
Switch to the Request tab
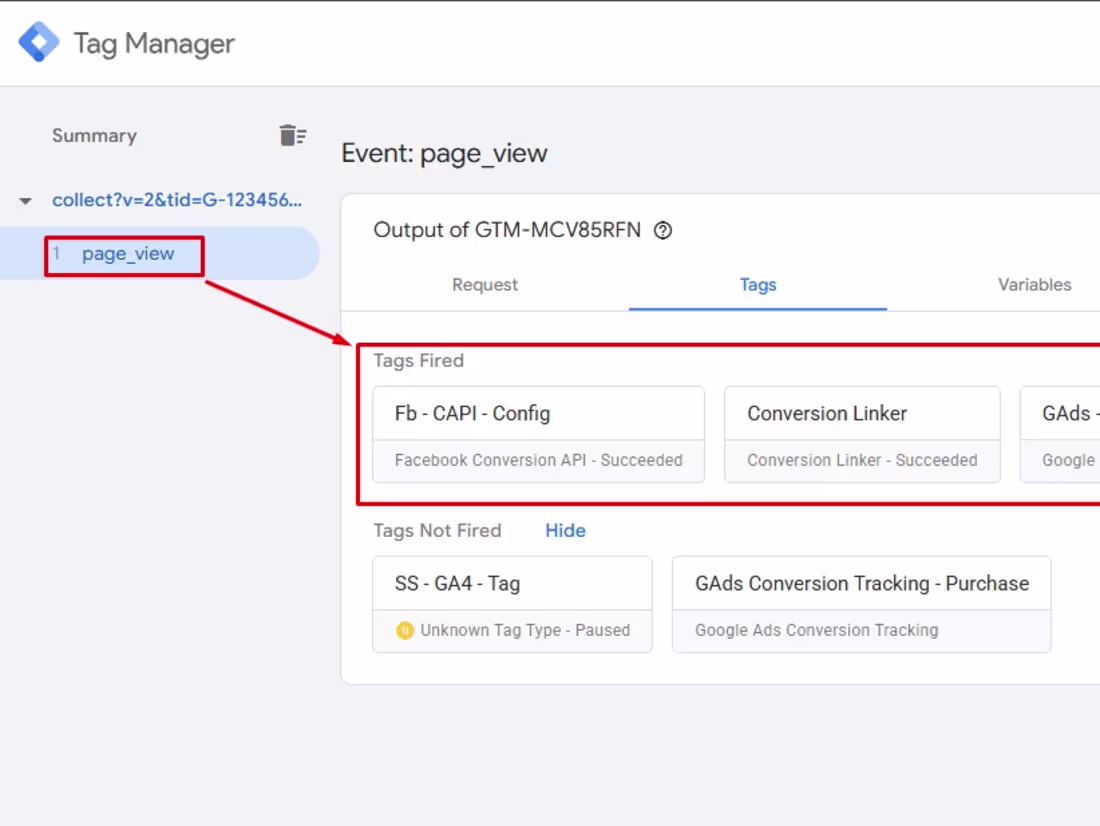tap(485, 285)
